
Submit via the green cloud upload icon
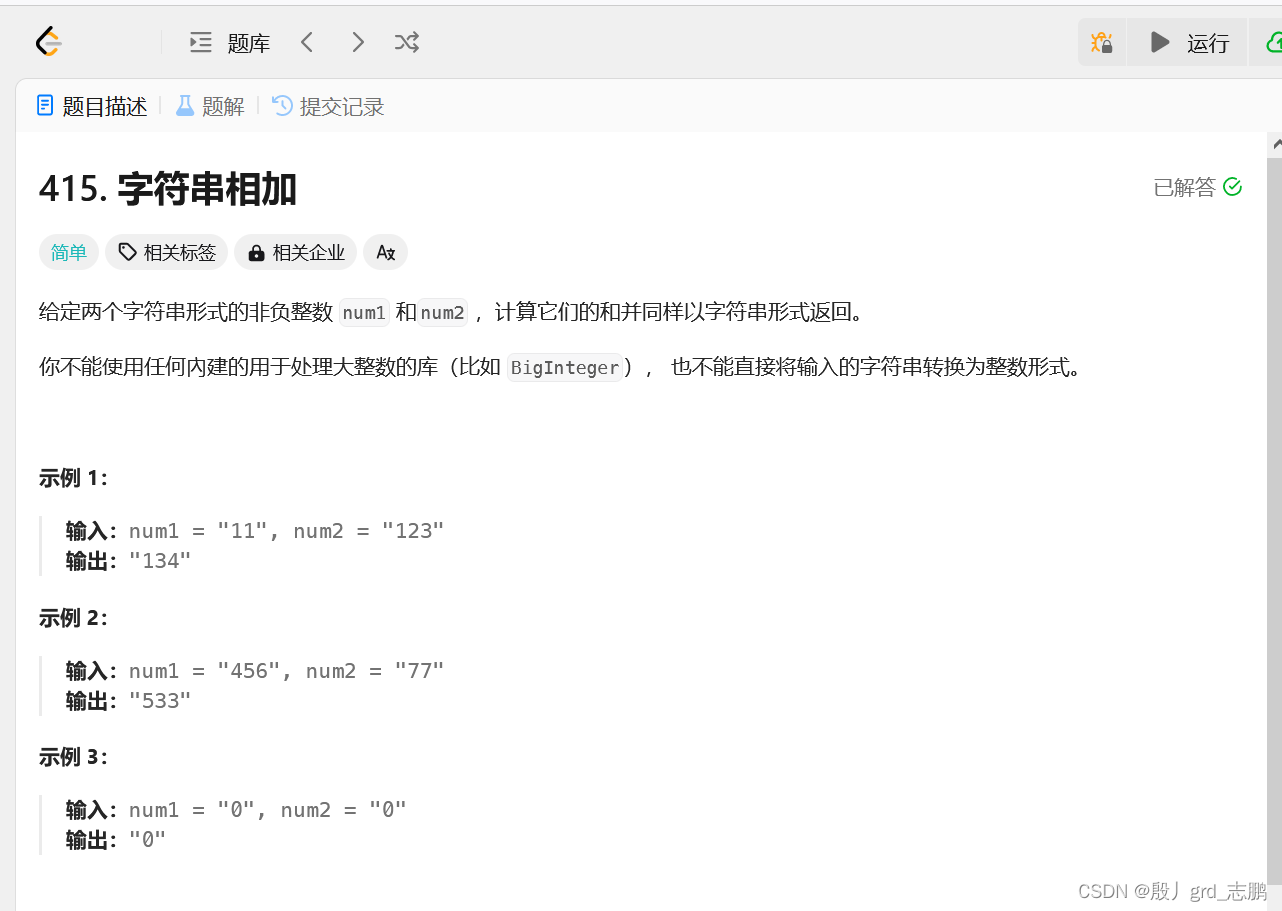pos(1273,43)
